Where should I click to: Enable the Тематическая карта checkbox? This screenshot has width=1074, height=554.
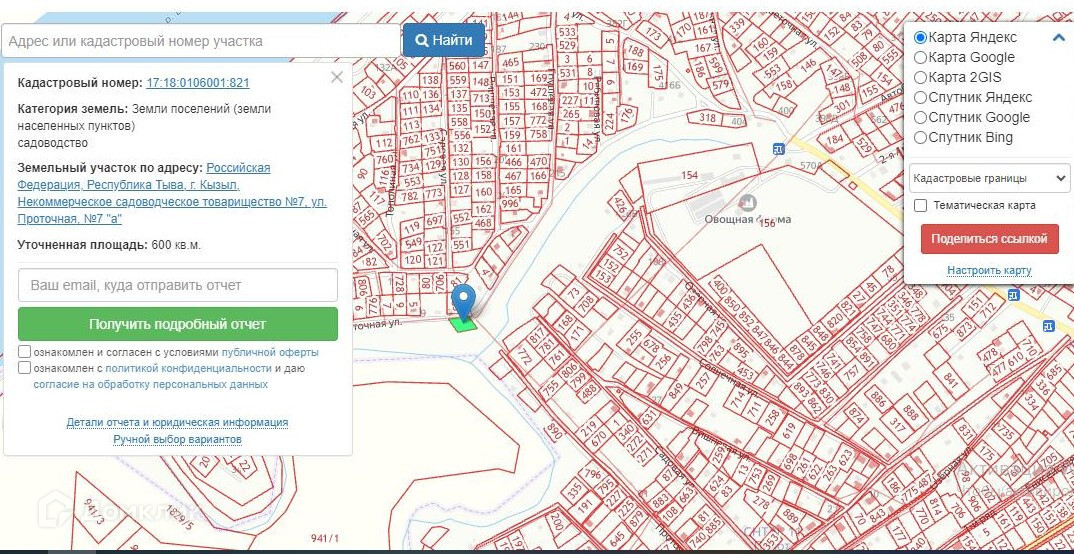coord(920,205)
